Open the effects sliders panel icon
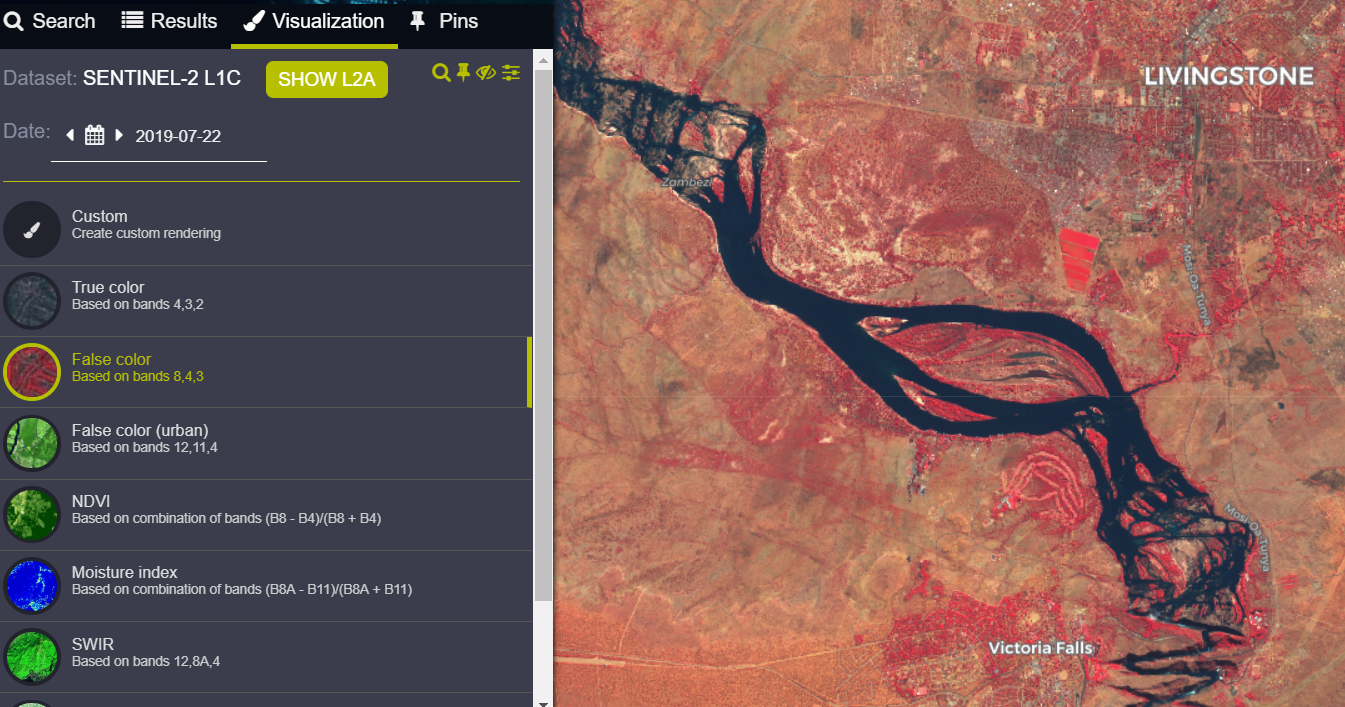Image resolution: width=1345 pixels, height=707 pixels. [x=511, y=73]
